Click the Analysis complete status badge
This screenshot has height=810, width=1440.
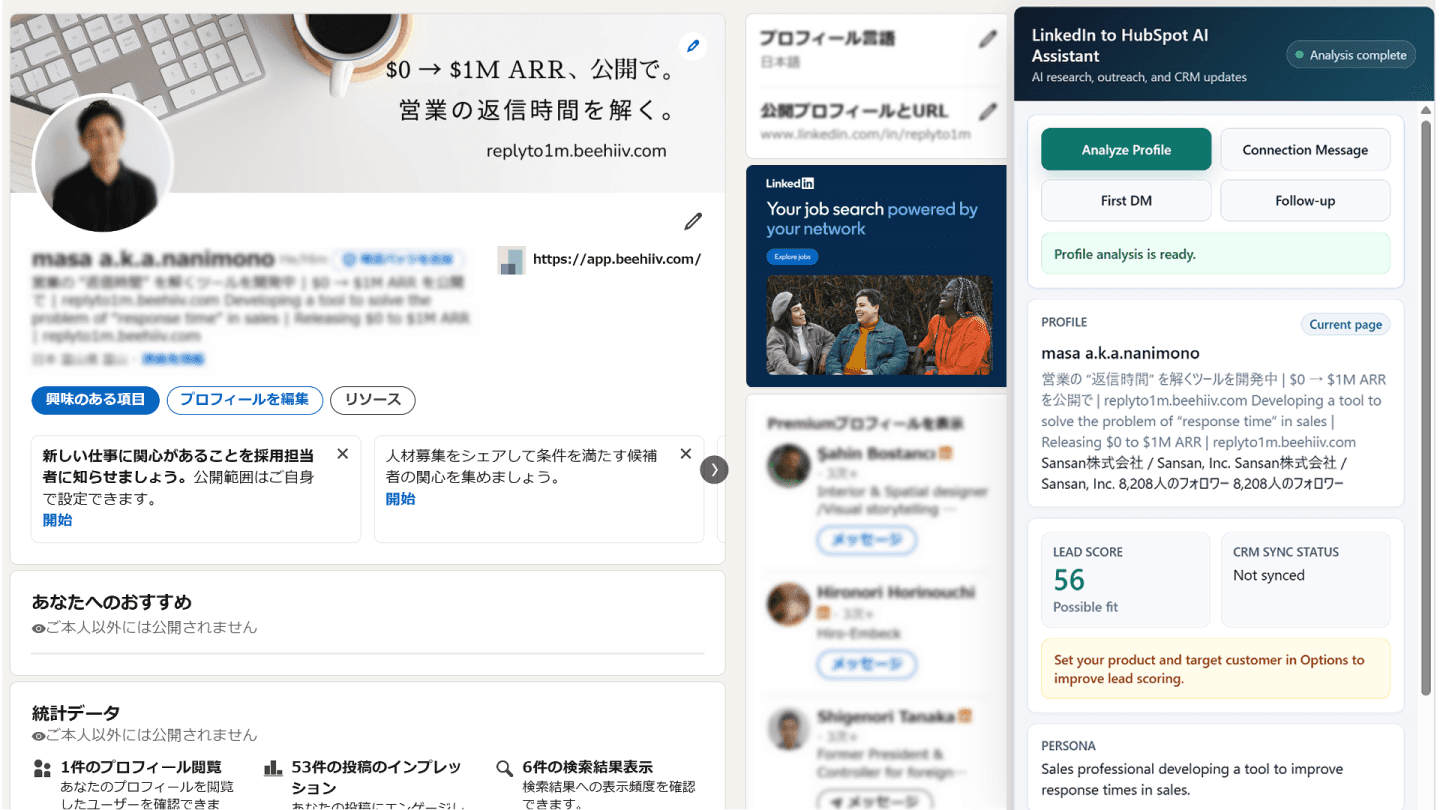(1351, 55)
